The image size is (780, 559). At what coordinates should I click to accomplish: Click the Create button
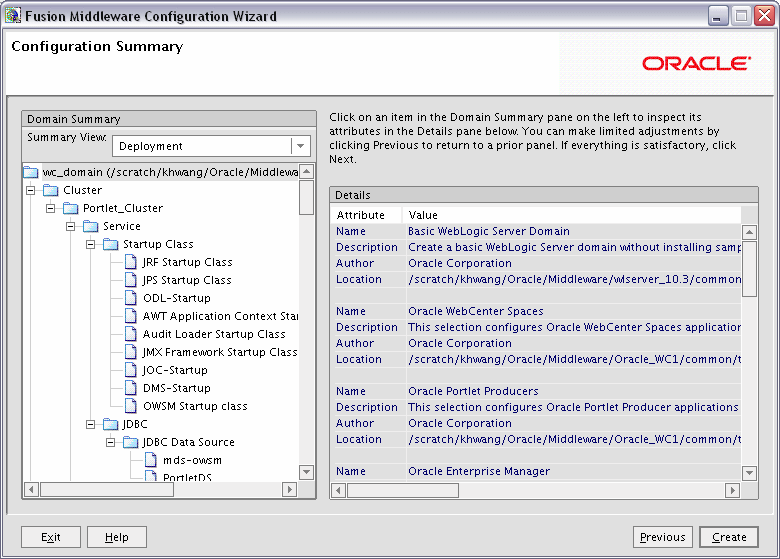(729, 537)
